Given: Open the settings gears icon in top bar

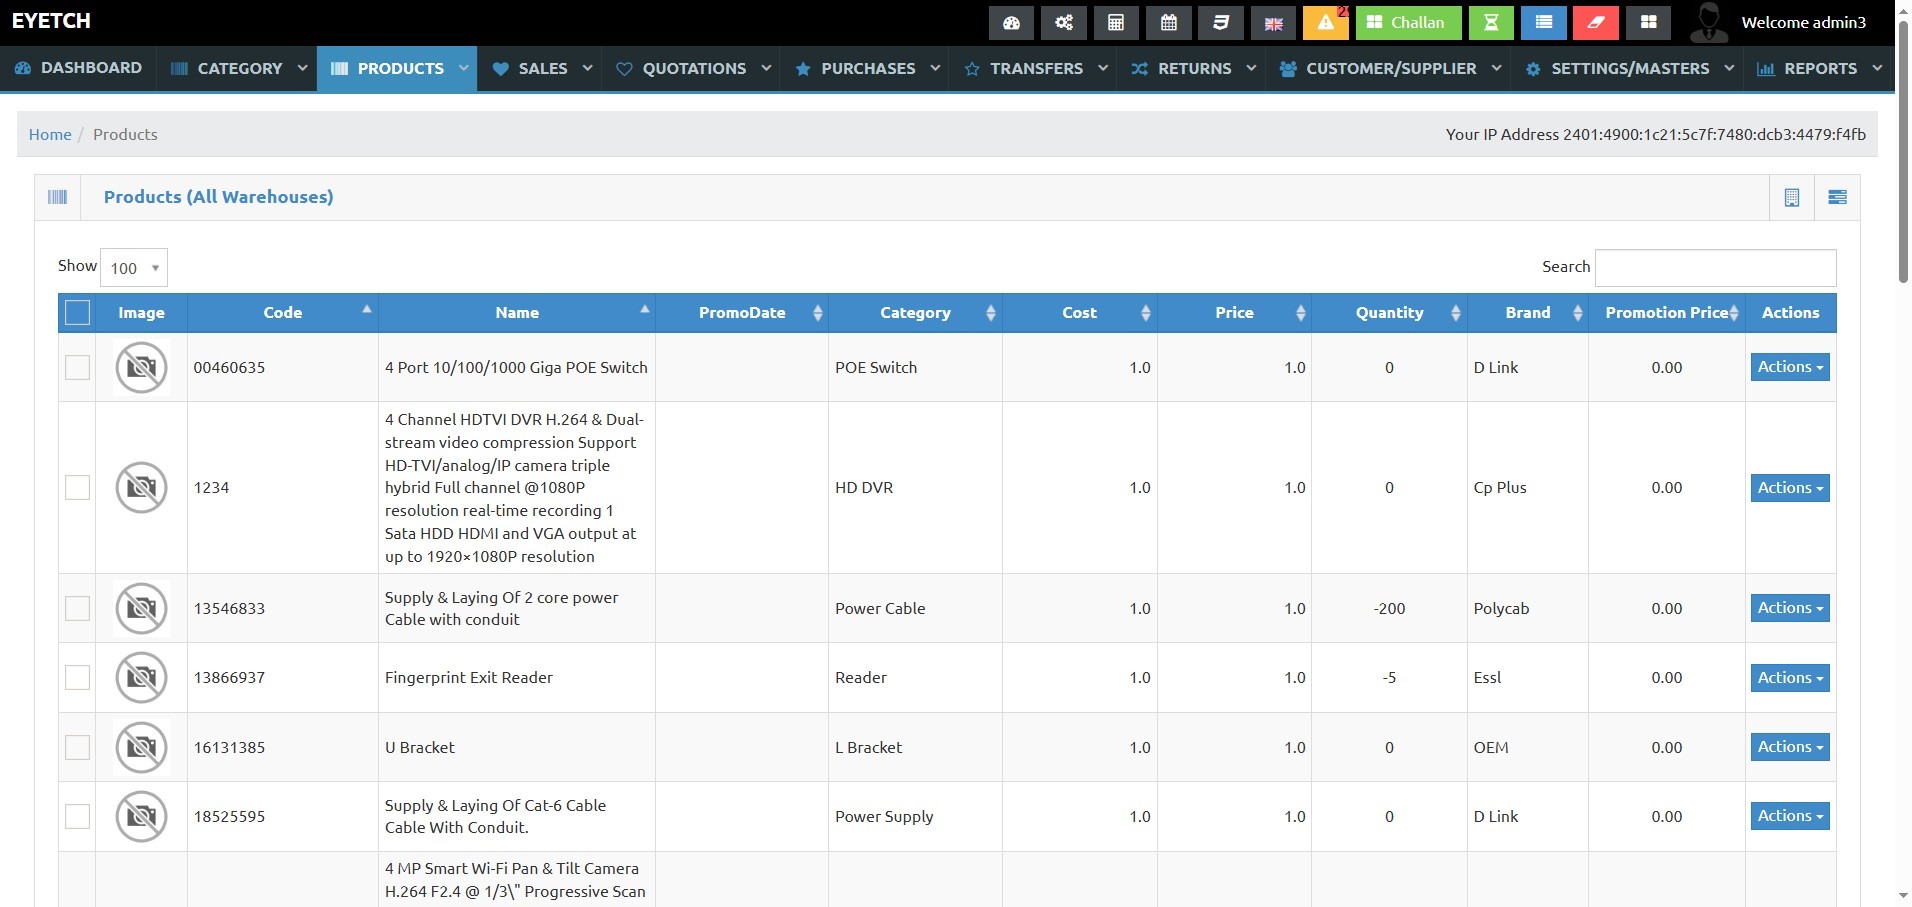Looking at the screenshot, I should click(x=1064, y=22).
